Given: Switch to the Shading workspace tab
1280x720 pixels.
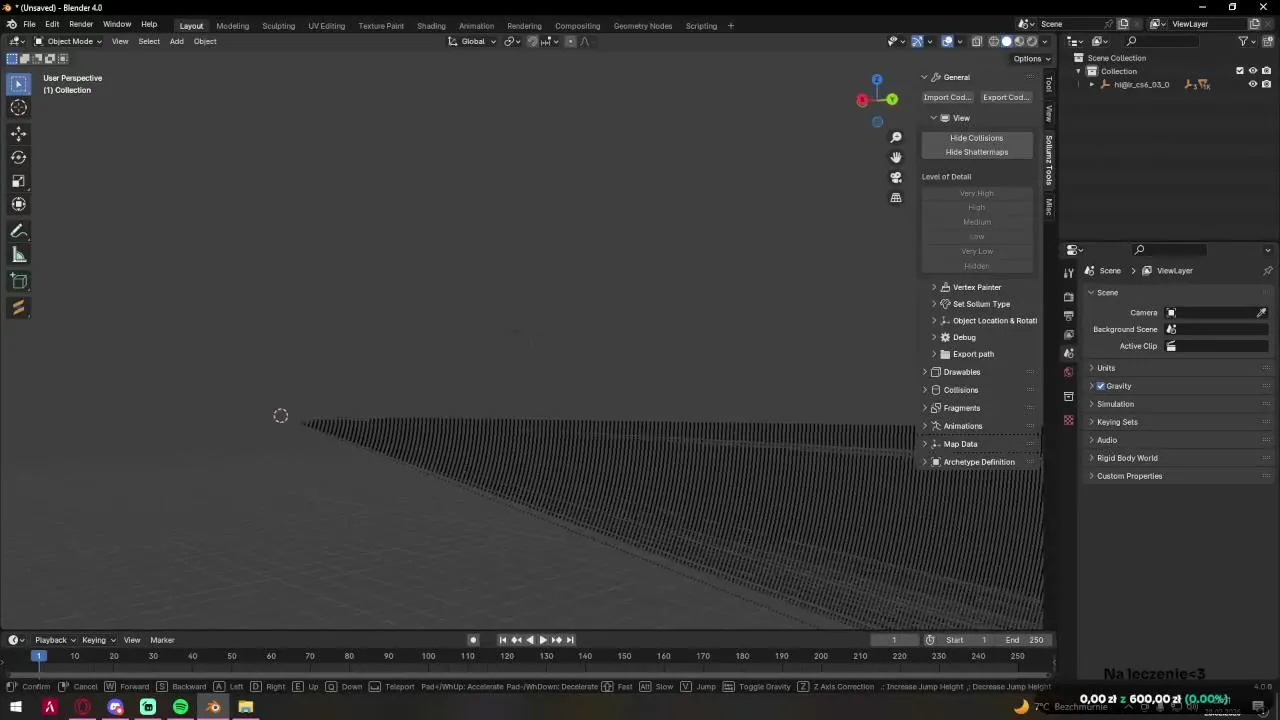Looking at the screenshot, I should coord(431,25).
